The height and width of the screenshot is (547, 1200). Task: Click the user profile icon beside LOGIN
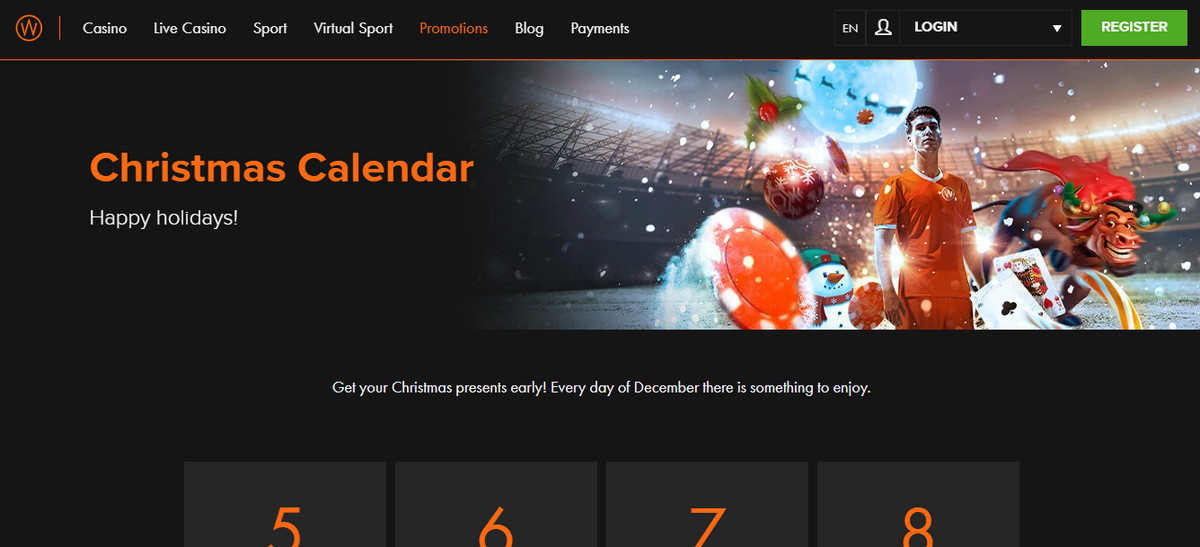click(x=882, y=28)
